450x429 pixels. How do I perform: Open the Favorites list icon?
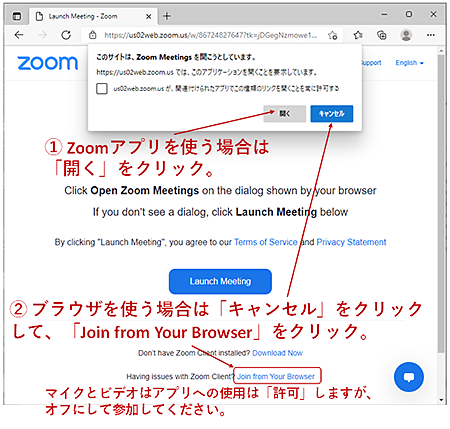pos(358,35)
